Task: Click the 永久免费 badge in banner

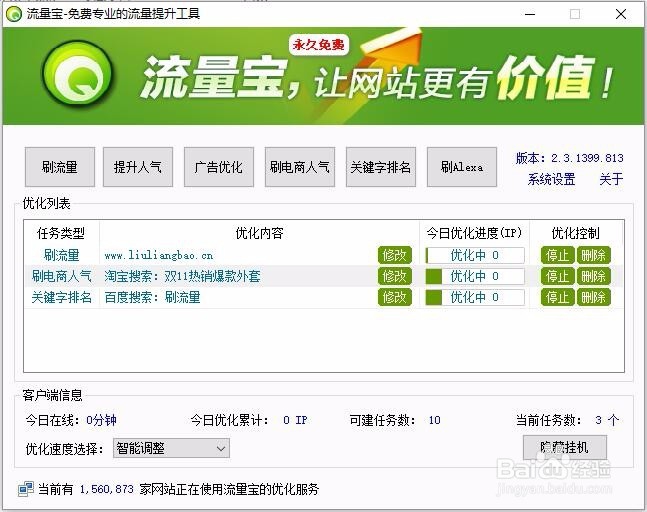Action: tap(319, 44)
